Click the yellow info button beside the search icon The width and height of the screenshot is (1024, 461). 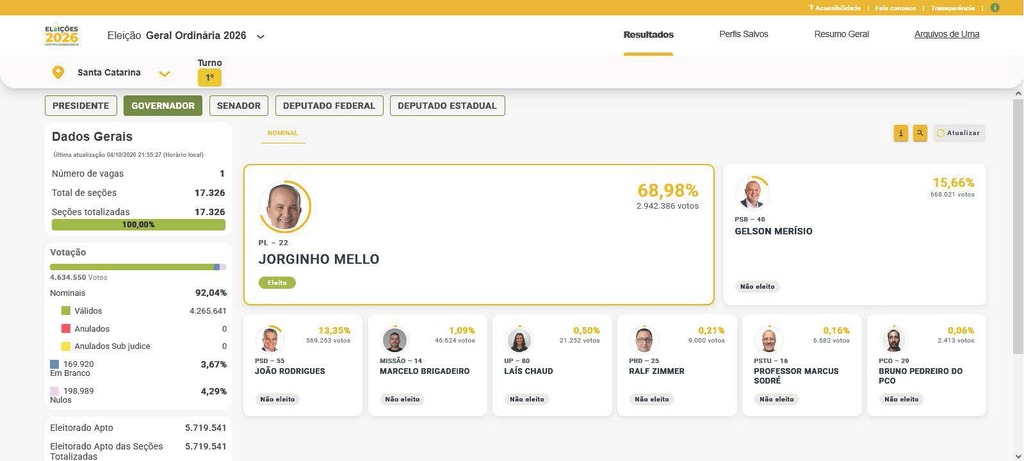[901, 133]
